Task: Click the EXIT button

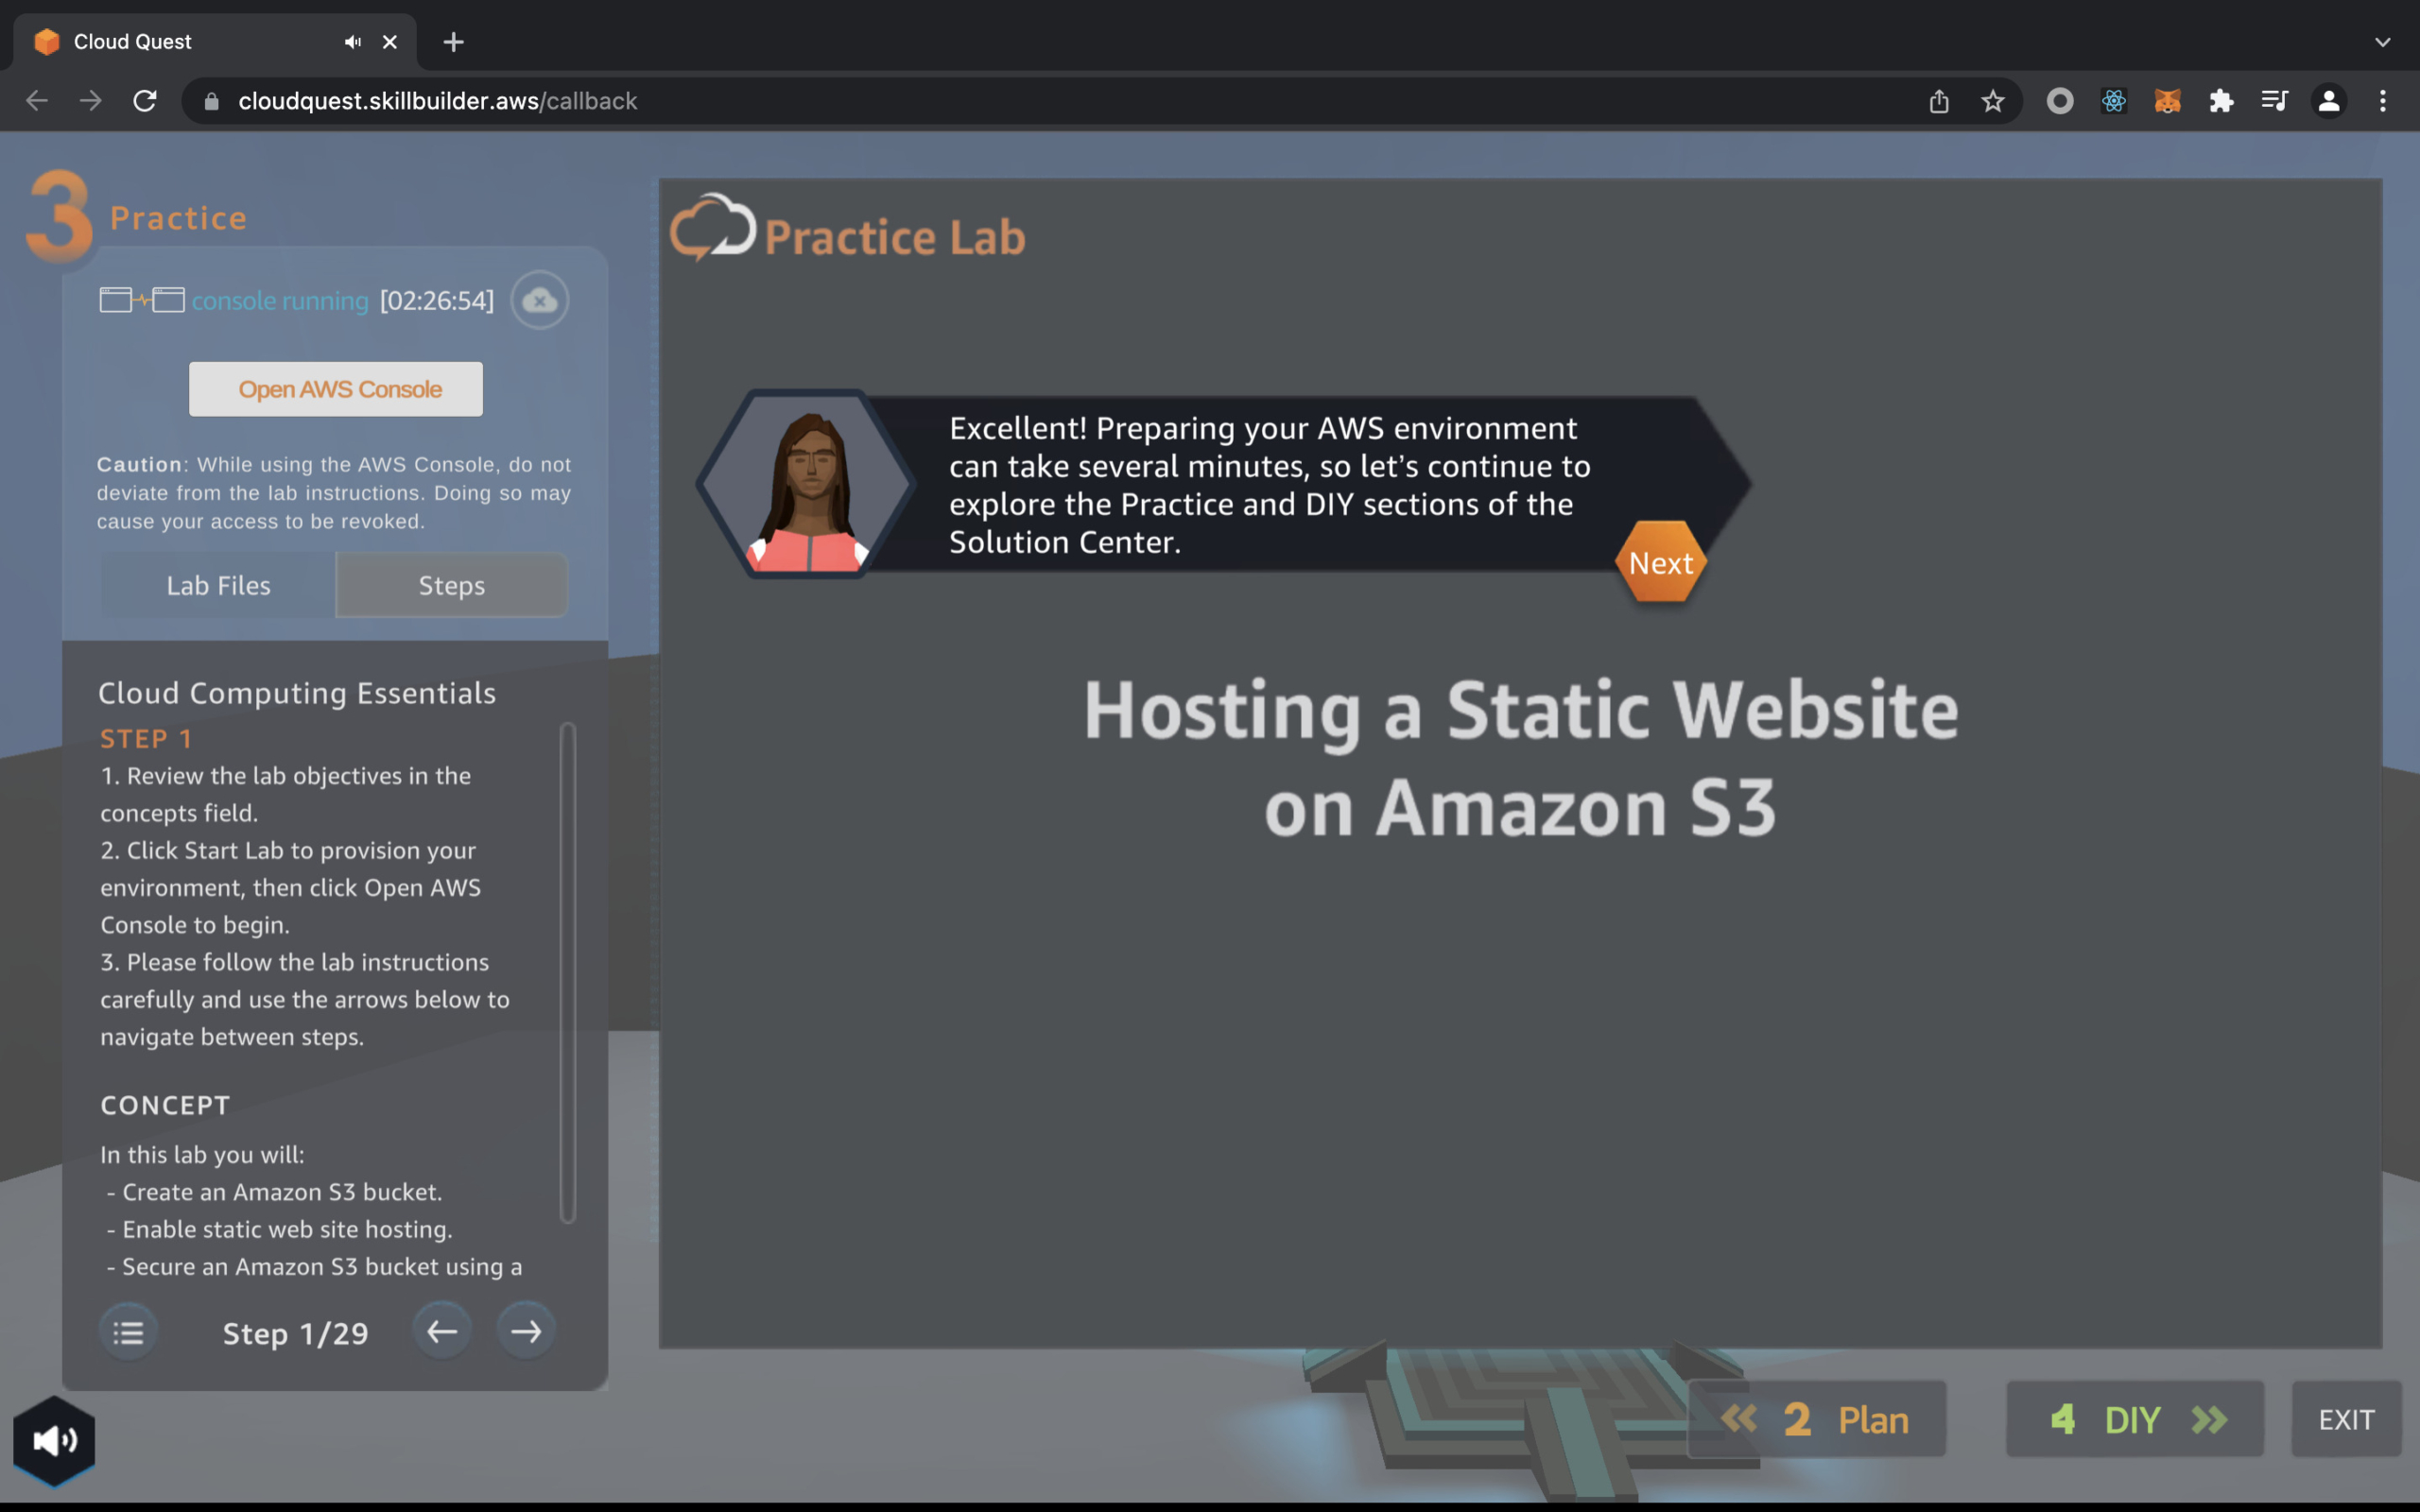Action: click(x=2346, y=1419)
